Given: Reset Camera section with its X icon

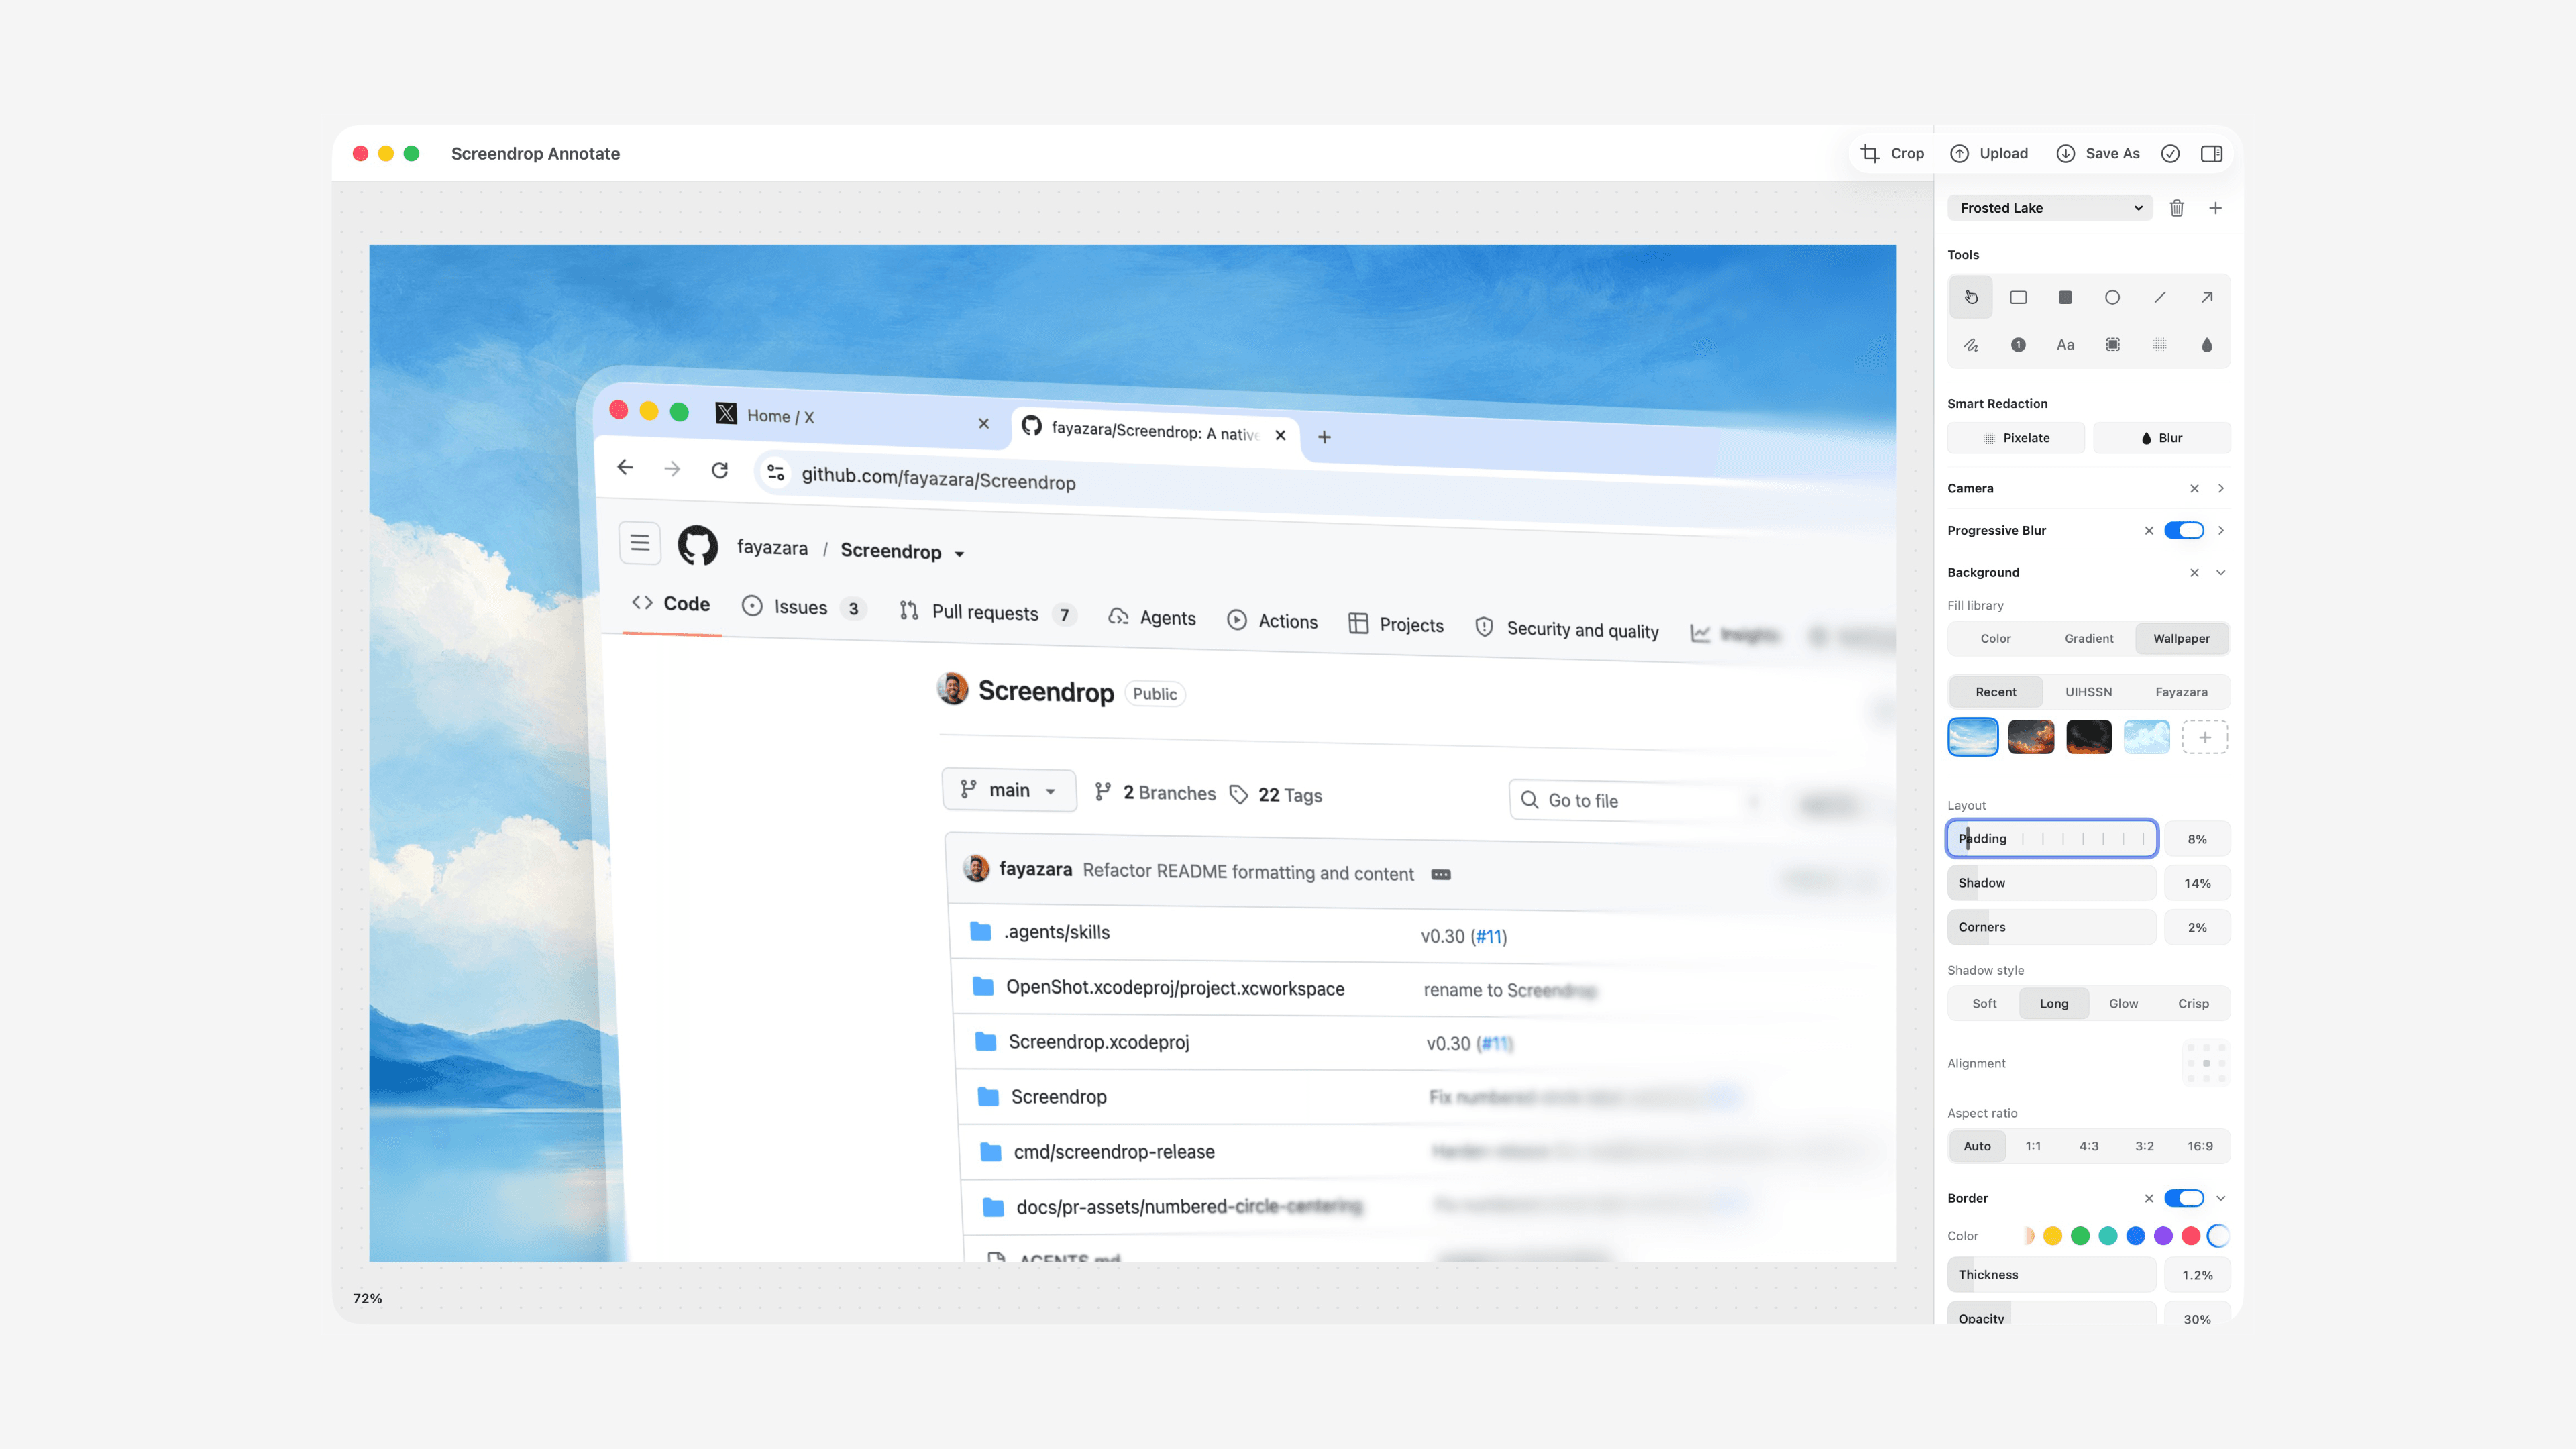Looking at the screenshot, I should pos(2194,488).
